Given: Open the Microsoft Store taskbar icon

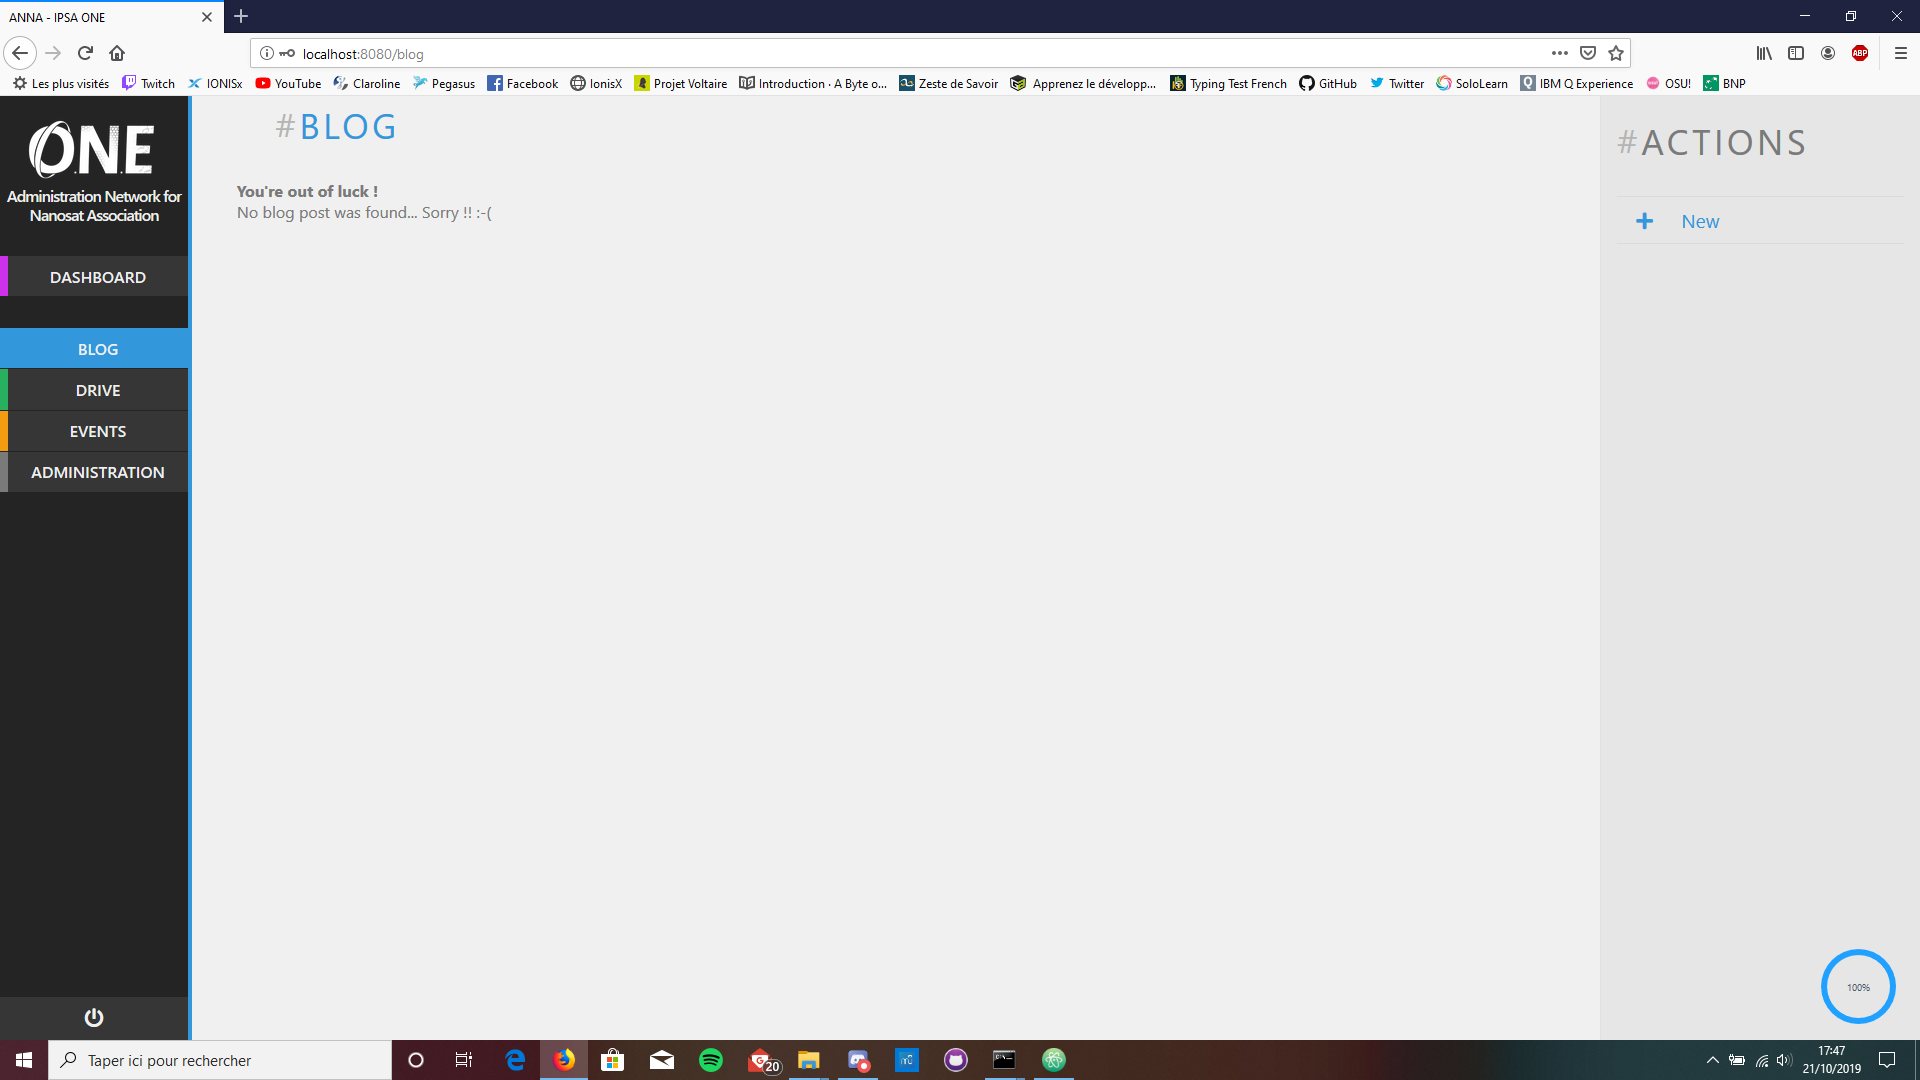Looking at the screenshot, I should (x=613, y=1060).
